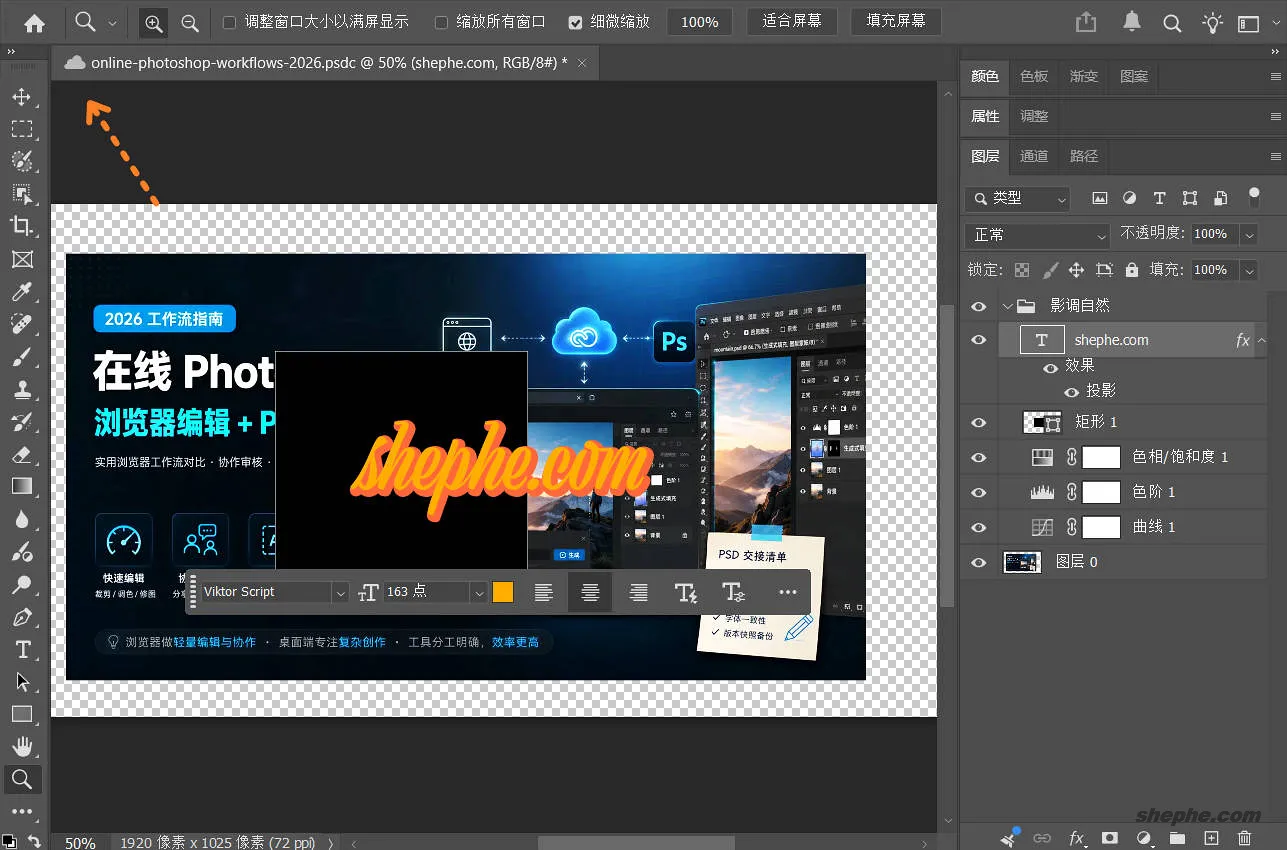The width and height of the screenshot is (1287, 850).
Task: Toggle 缩放所有窗口 checkbox
Action: [x=441, y=22]
